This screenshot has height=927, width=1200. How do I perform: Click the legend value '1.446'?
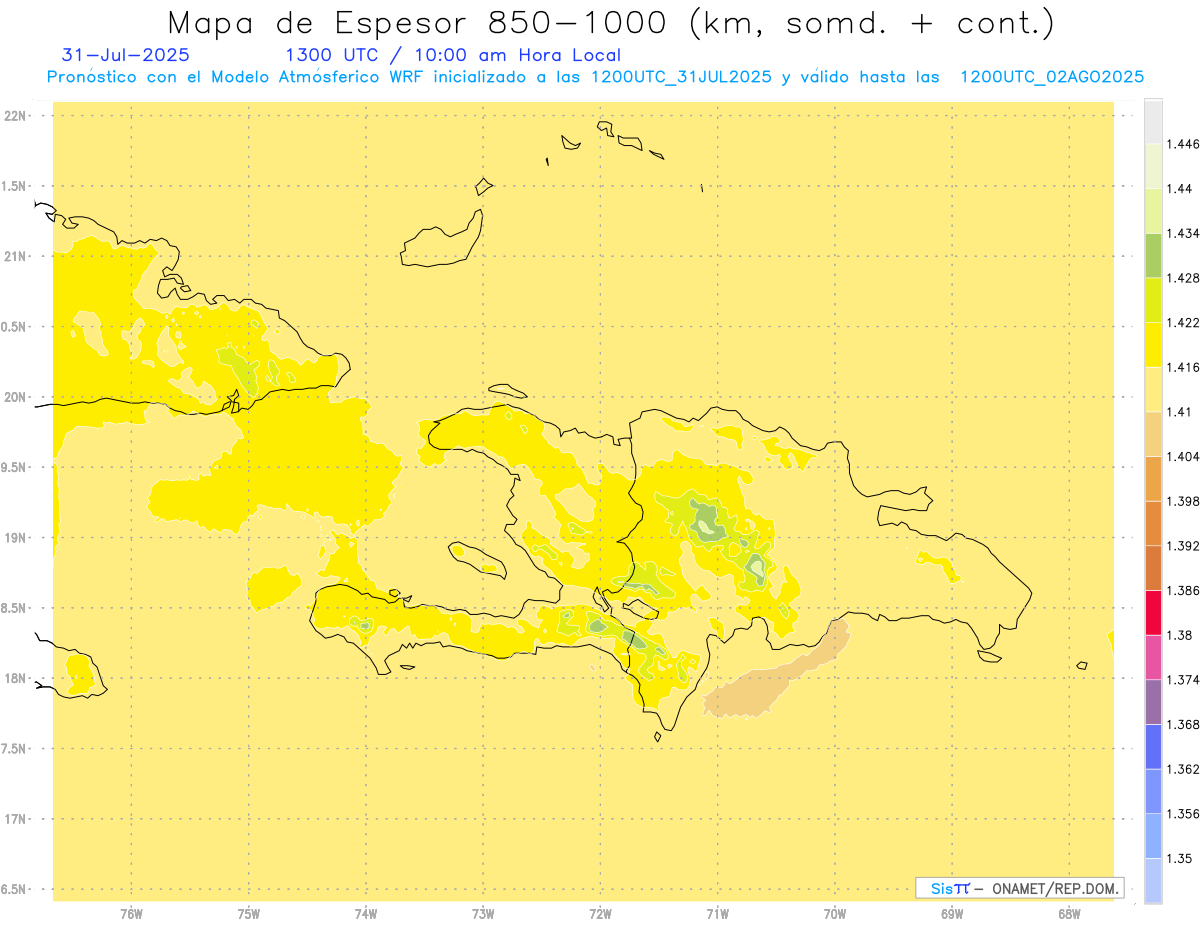[x=1182, y=144]
